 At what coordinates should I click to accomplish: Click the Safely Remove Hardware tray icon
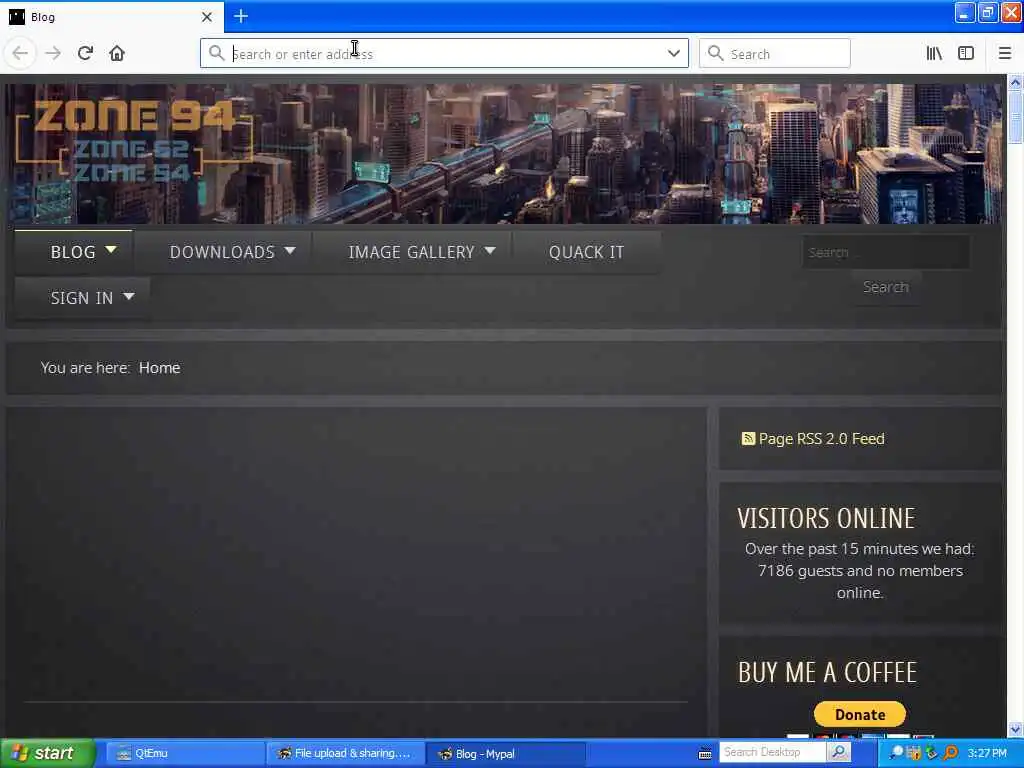[x=932, y=753]
